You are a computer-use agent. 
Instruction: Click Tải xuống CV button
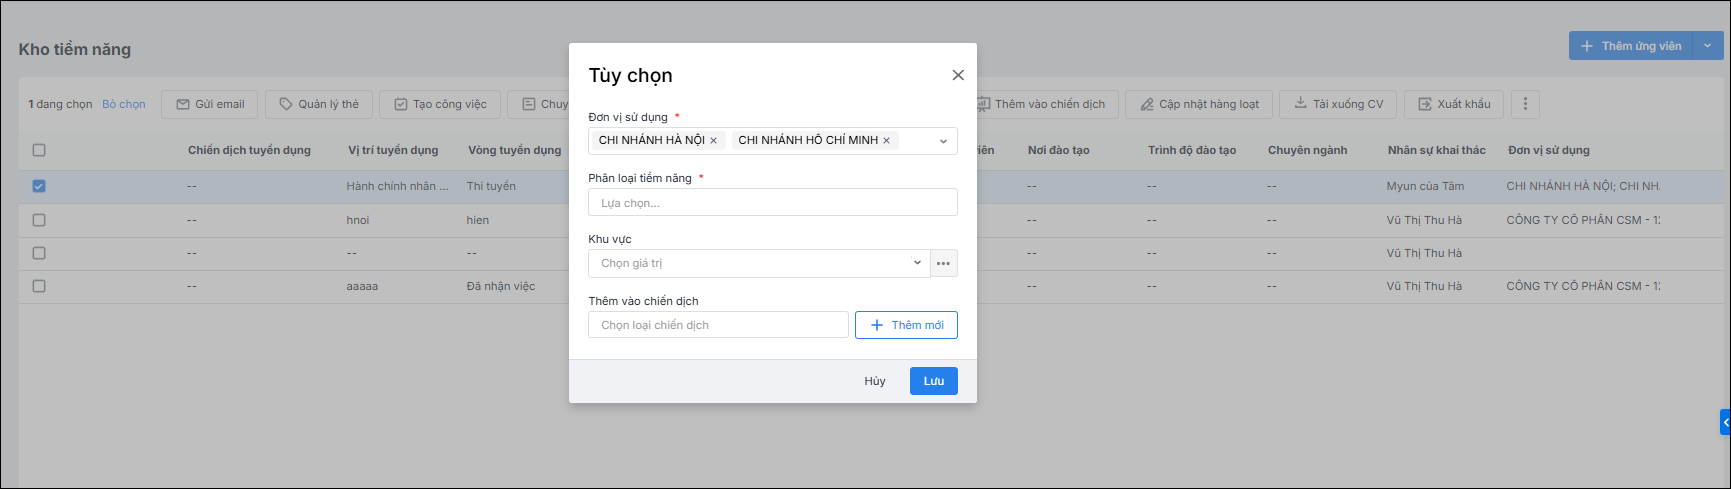coord(1338,104)
